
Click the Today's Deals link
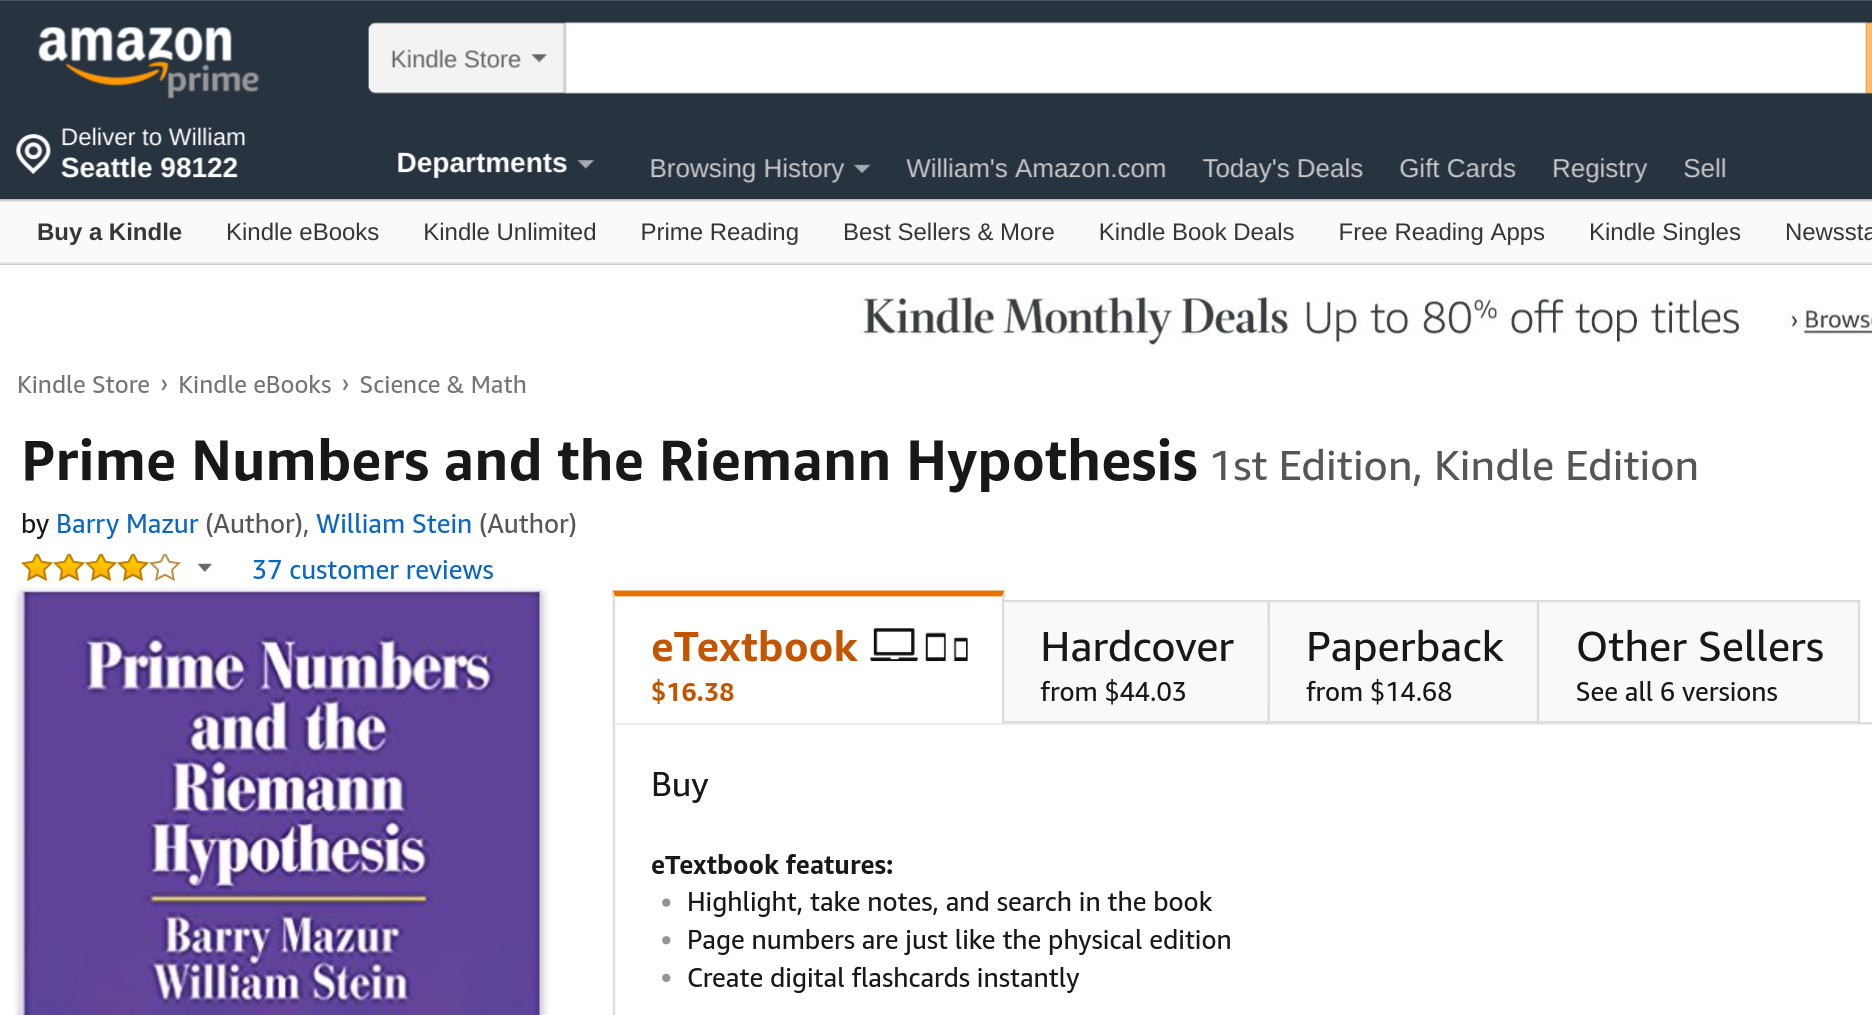coord(1282,168)
